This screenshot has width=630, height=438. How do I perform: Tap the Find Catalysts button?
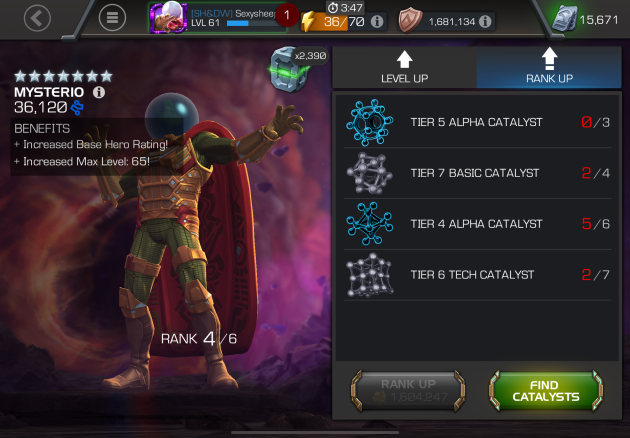[x=546, y=391]
